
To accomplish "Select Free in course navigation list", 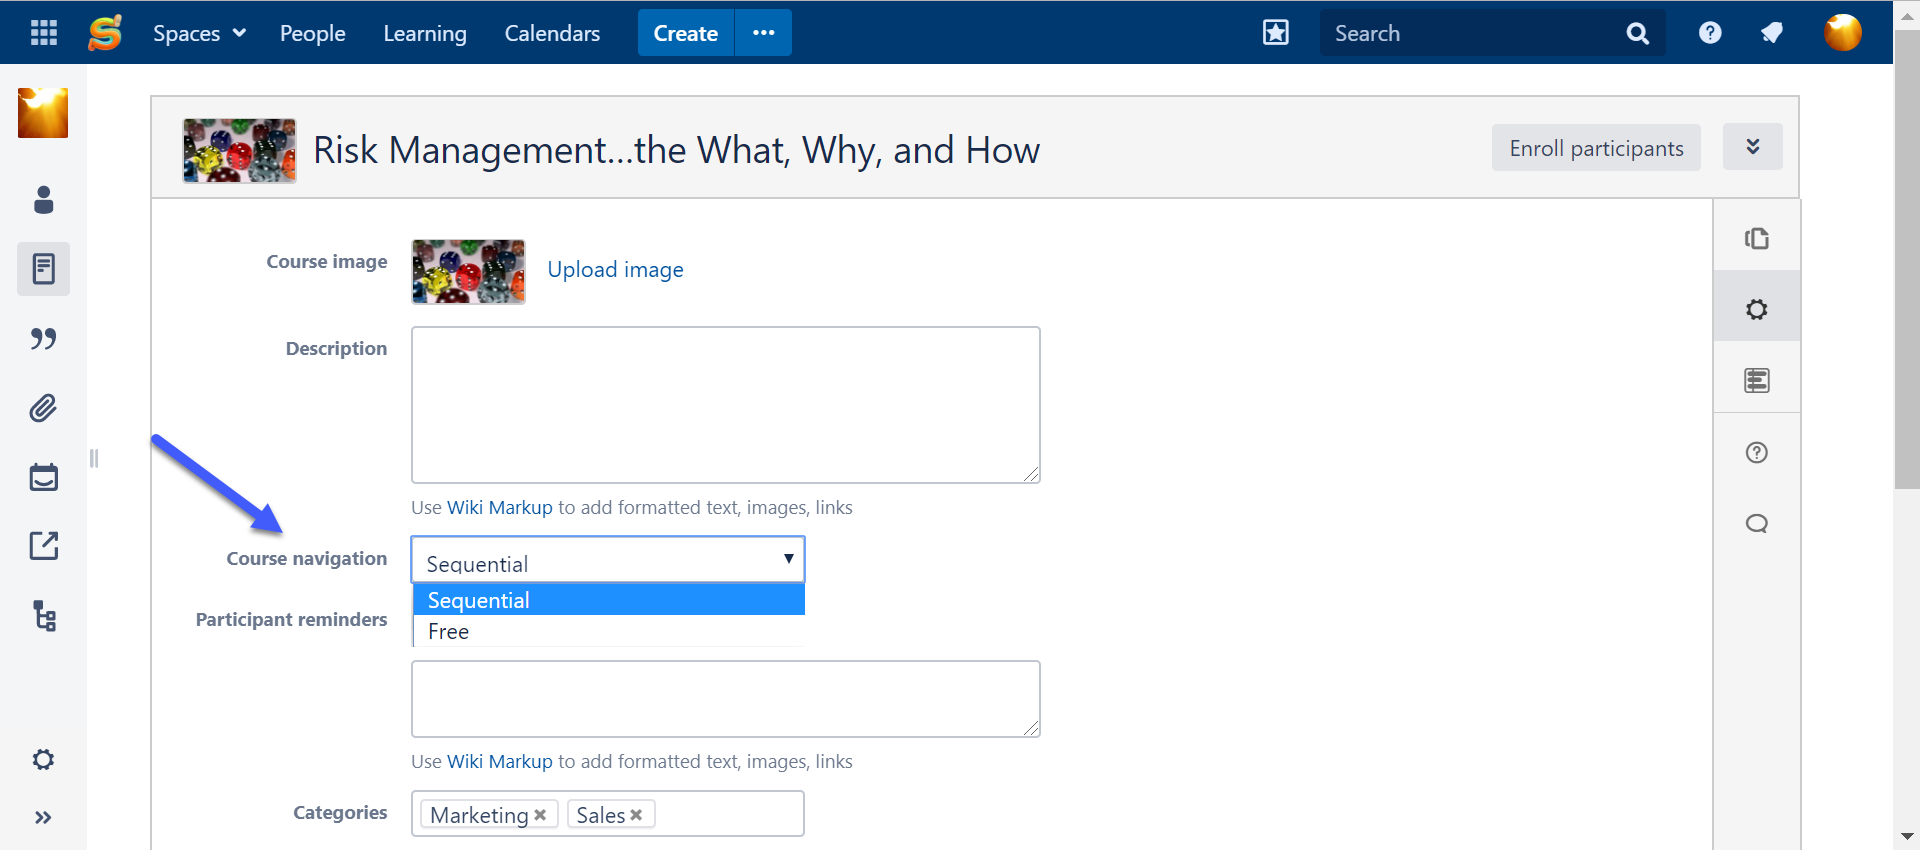I will (449, 632).
